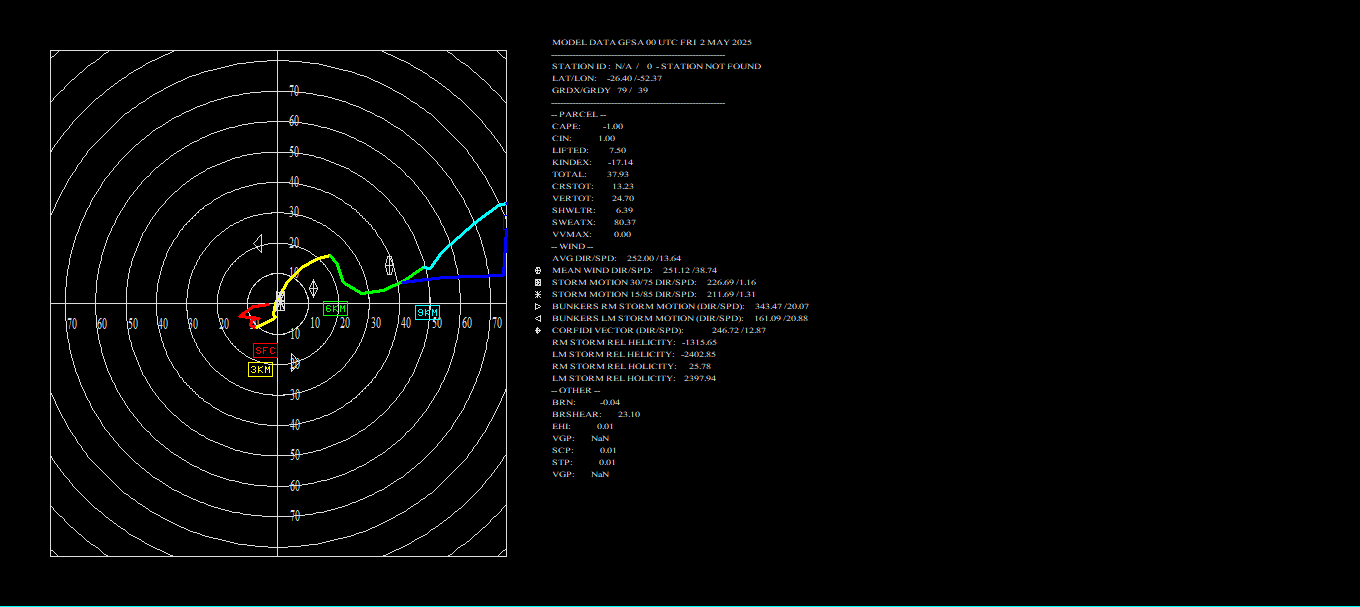This screenshot has height=607, width=1360.
Task: Select the 'LIFTED: 7.50' row
Action: (589, 150)
